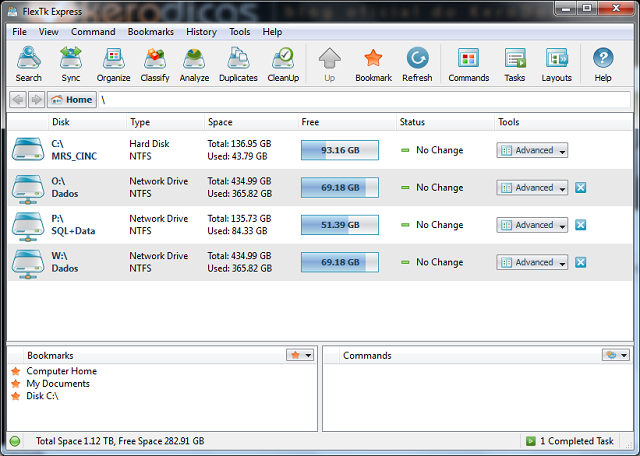This screenshot has width=640, height=456.
Task: Select the P:\ SQL+Data drive icon
Action: tap(28, 226)
